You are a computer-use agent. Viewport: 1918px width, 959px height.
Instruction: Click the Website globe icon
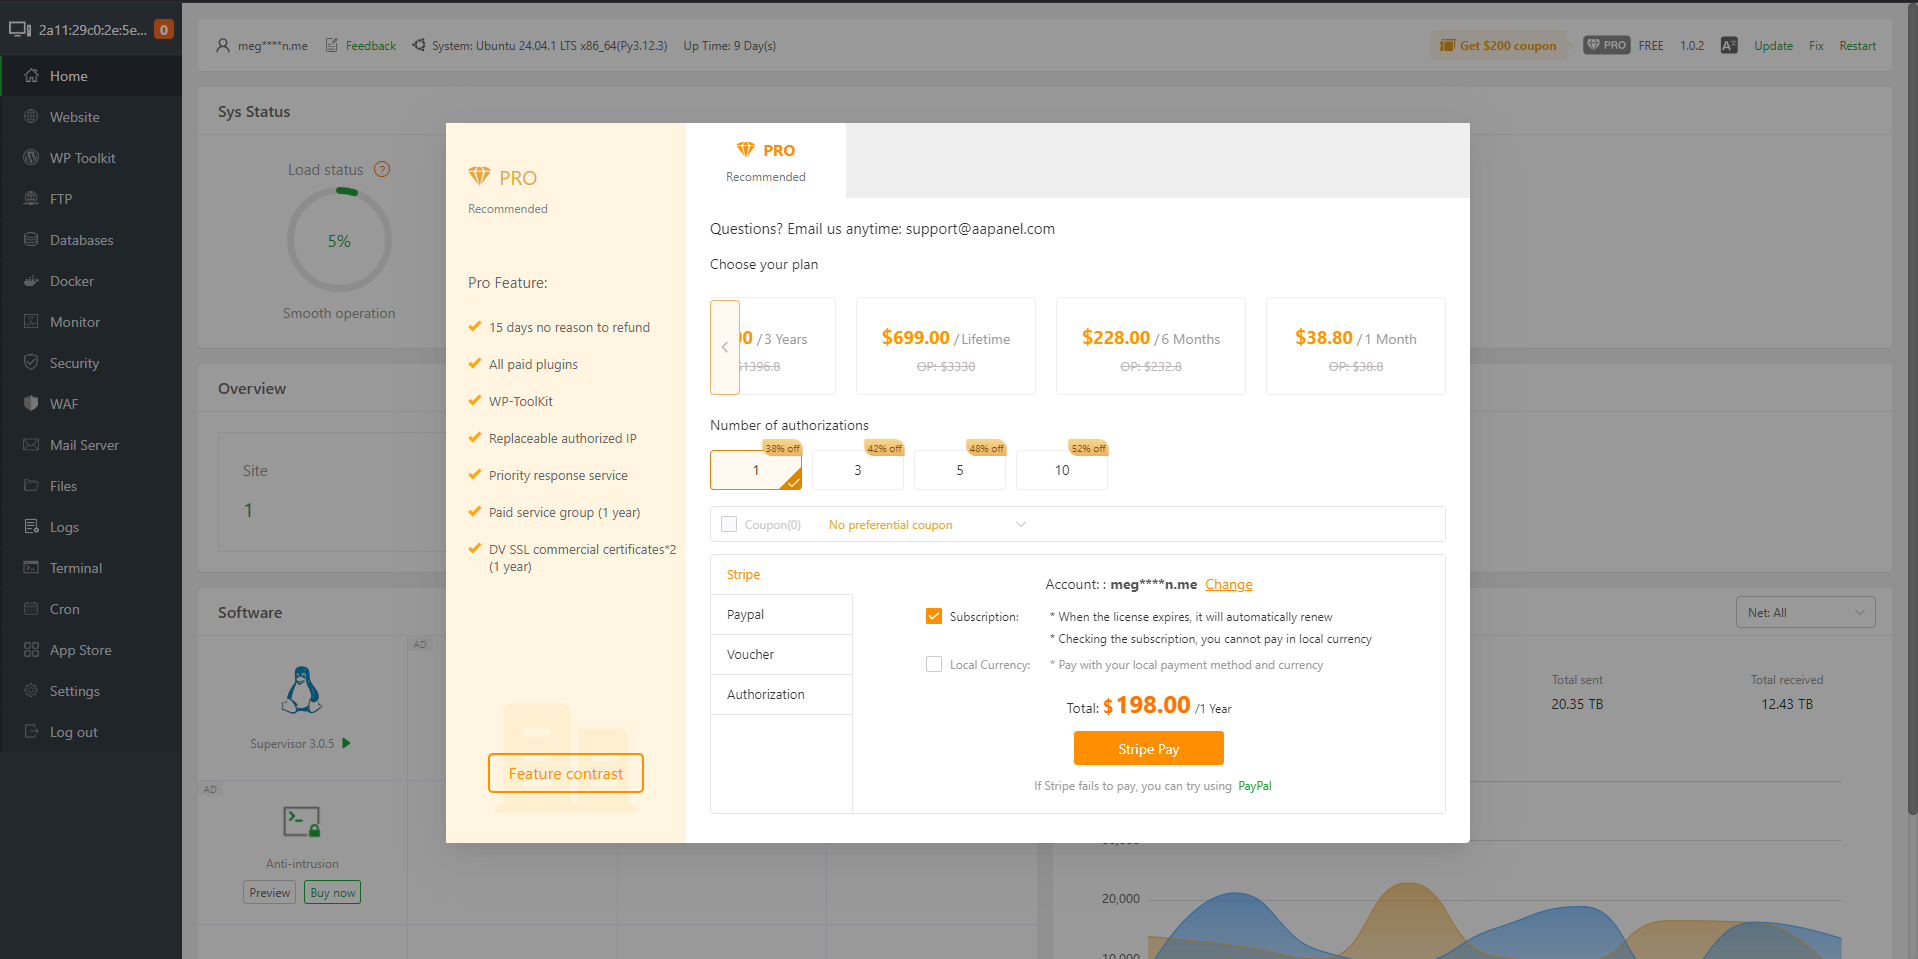click(x=31, y=117)
